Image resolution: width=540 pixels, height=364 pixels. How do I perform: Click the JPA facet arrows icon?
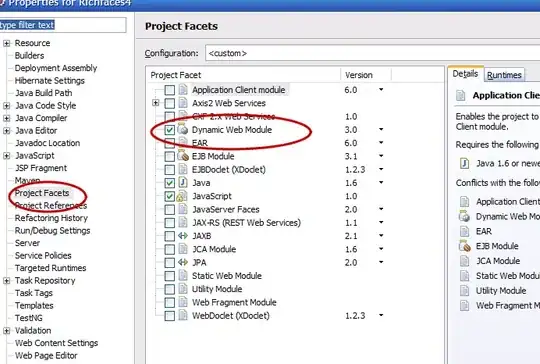pos(183,262)
